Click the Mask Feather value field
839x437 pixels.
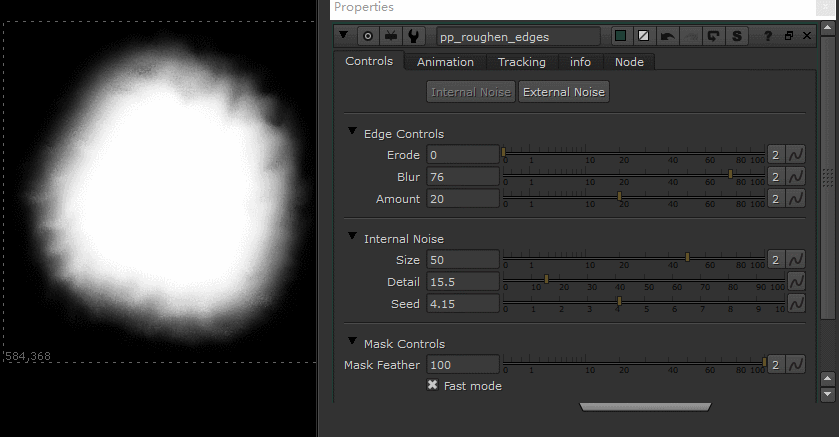point(463,364)
